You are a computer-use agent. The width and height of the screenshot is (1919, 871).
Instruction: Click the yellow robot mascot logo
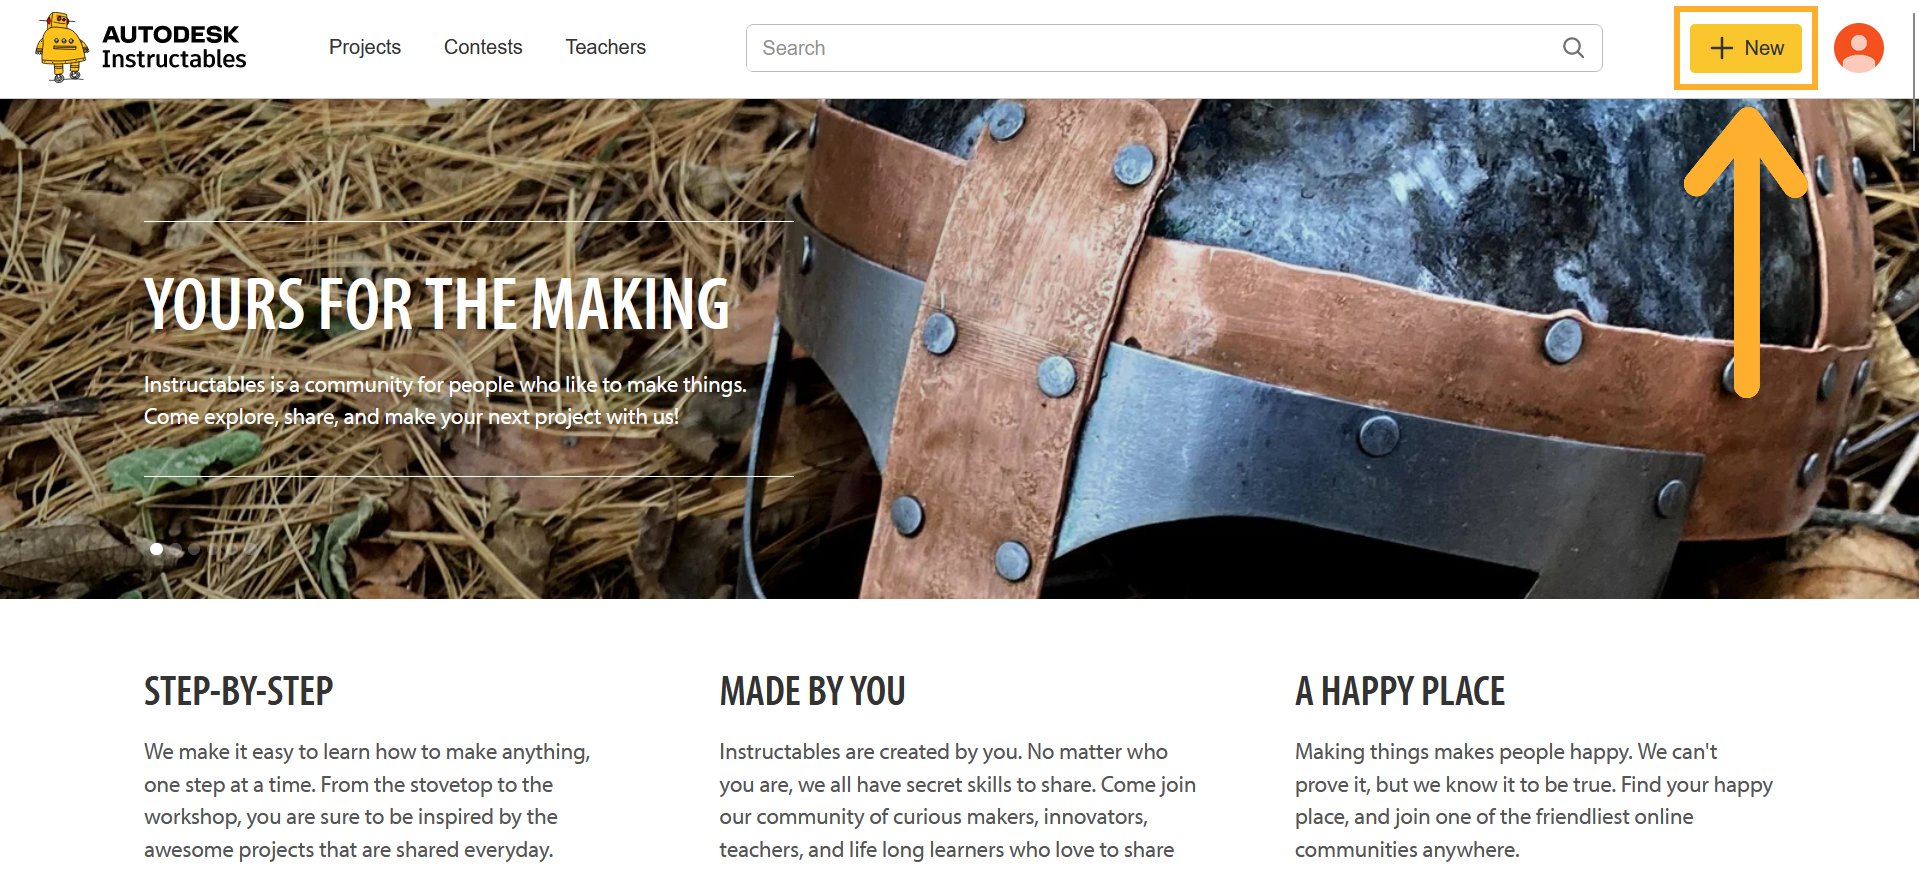tap(62, 47)
